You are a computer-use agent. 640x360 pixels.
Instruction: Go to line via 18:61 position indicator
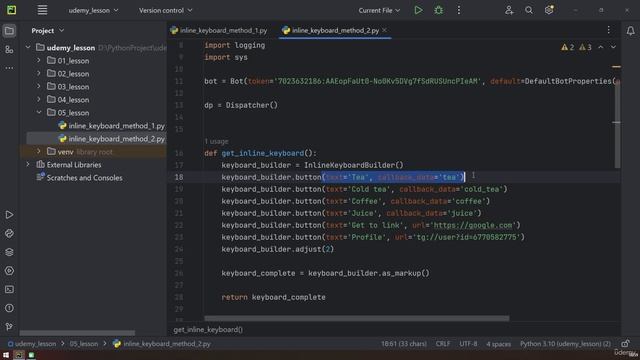coord(404,344)
